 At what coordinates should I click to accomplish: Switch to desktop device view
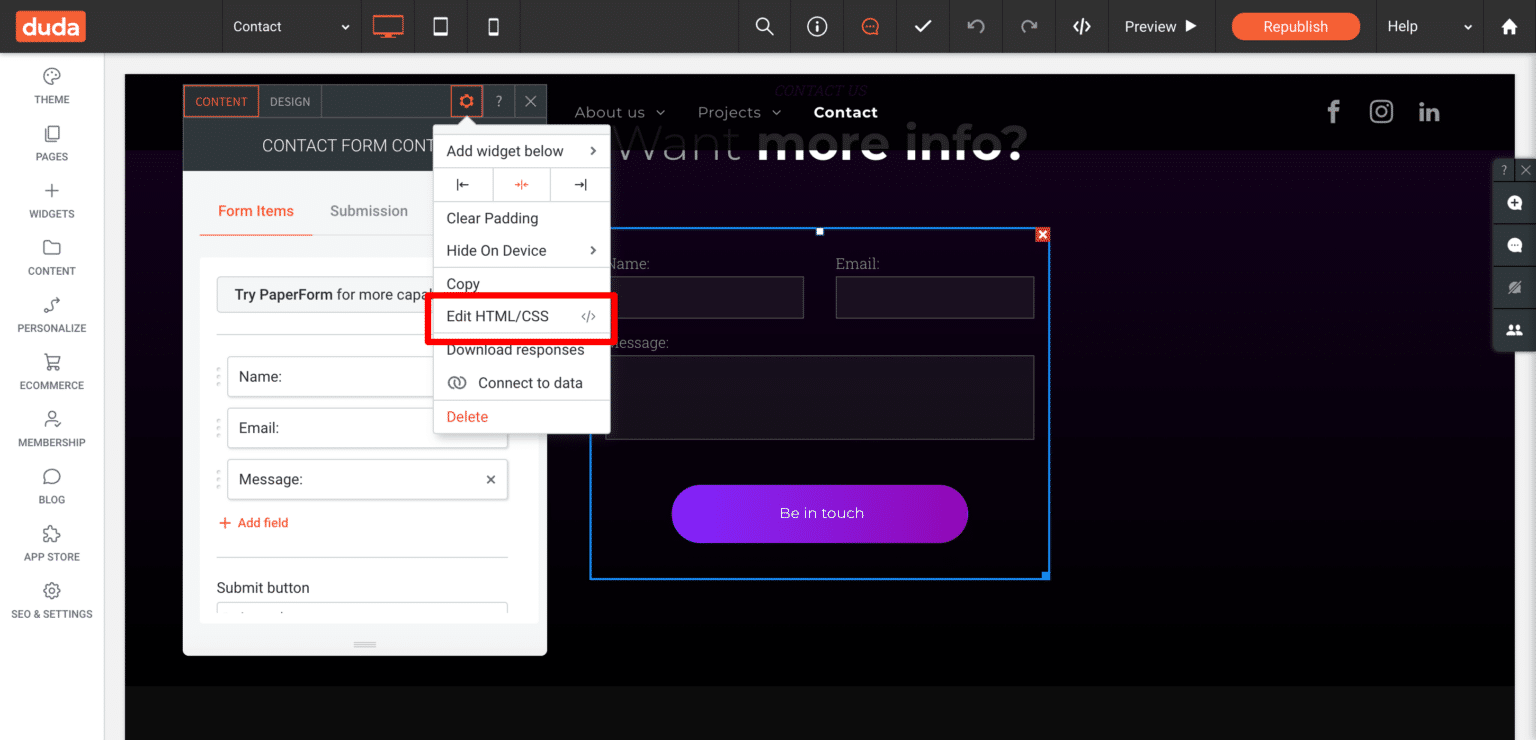388,27
